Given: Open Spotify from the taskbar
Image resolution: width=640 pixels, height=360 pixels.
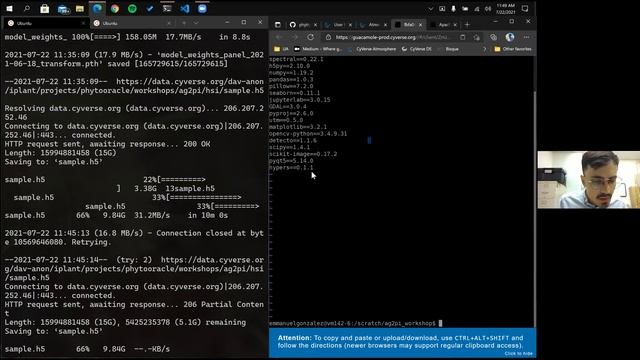Looking at the screenshot, I should pyautogui.click(x=132, y=8).
